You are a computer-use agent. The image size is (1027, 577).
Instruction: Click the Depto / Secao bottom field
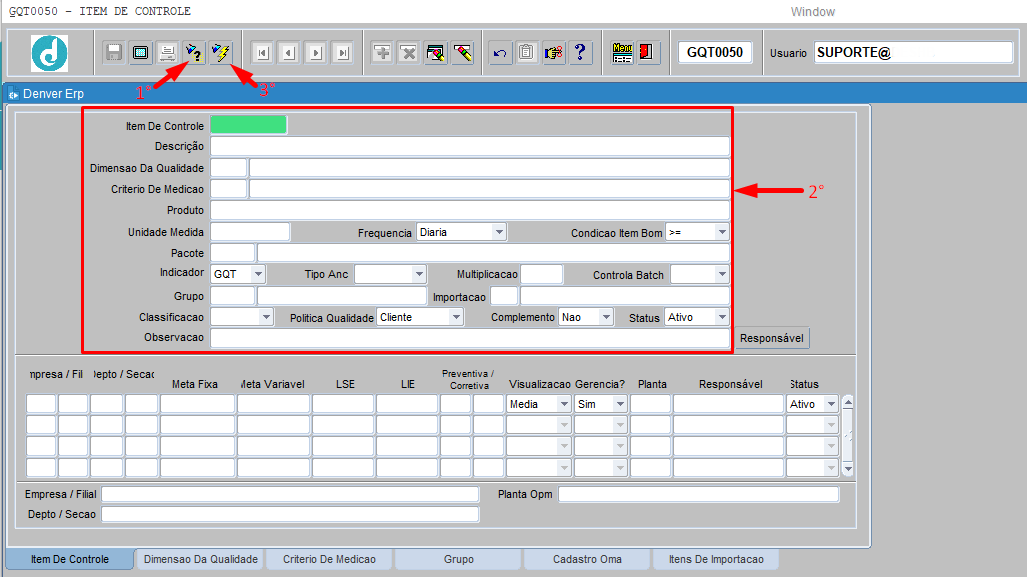click(290, 515)
